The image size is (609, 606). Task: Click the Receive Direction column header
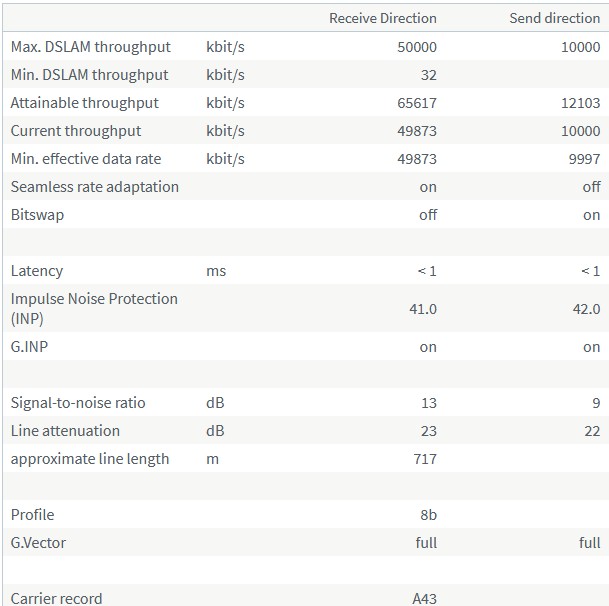[383, 18]
